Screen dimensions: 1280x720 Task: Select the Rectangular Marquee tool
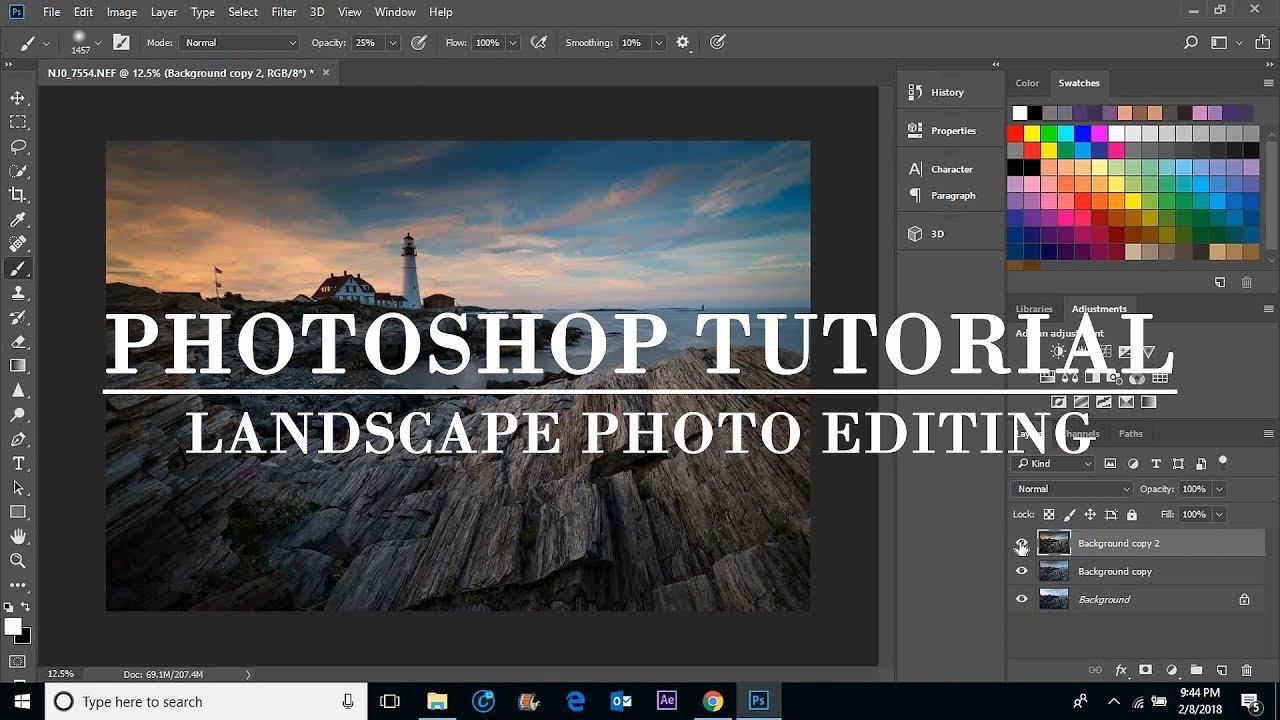(18, 122)
